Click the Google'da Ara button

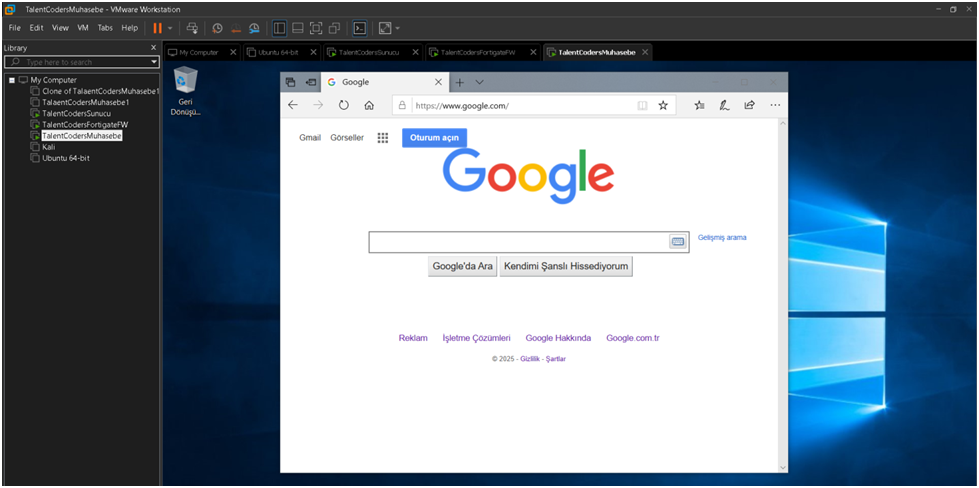point(463,266)
